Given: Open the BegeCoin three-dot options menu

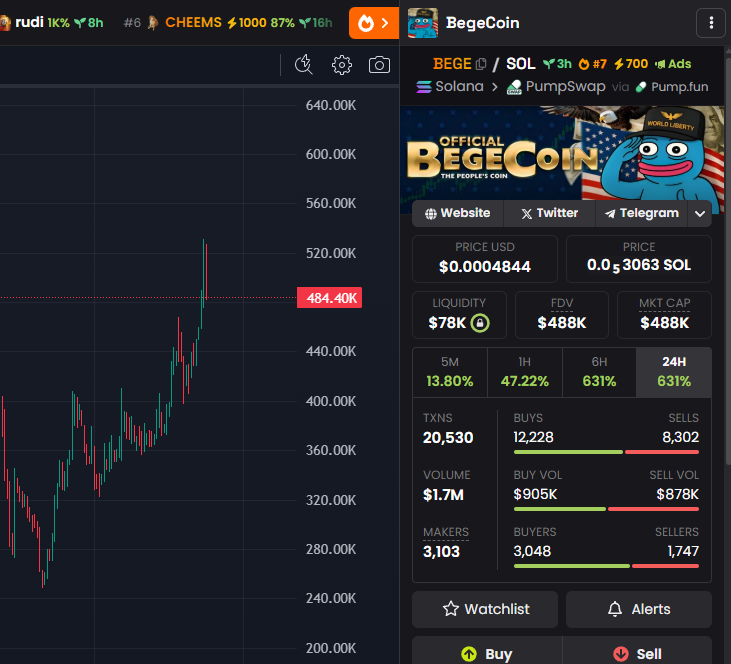Looking at the screenshot, I should point(711,22).
